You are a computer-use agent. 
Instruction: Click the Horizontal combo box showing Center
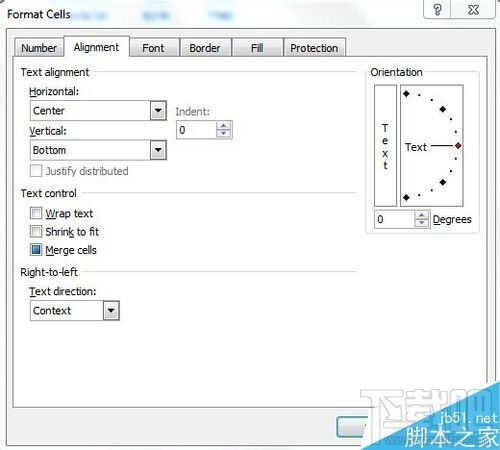click(x=98, y=111)
